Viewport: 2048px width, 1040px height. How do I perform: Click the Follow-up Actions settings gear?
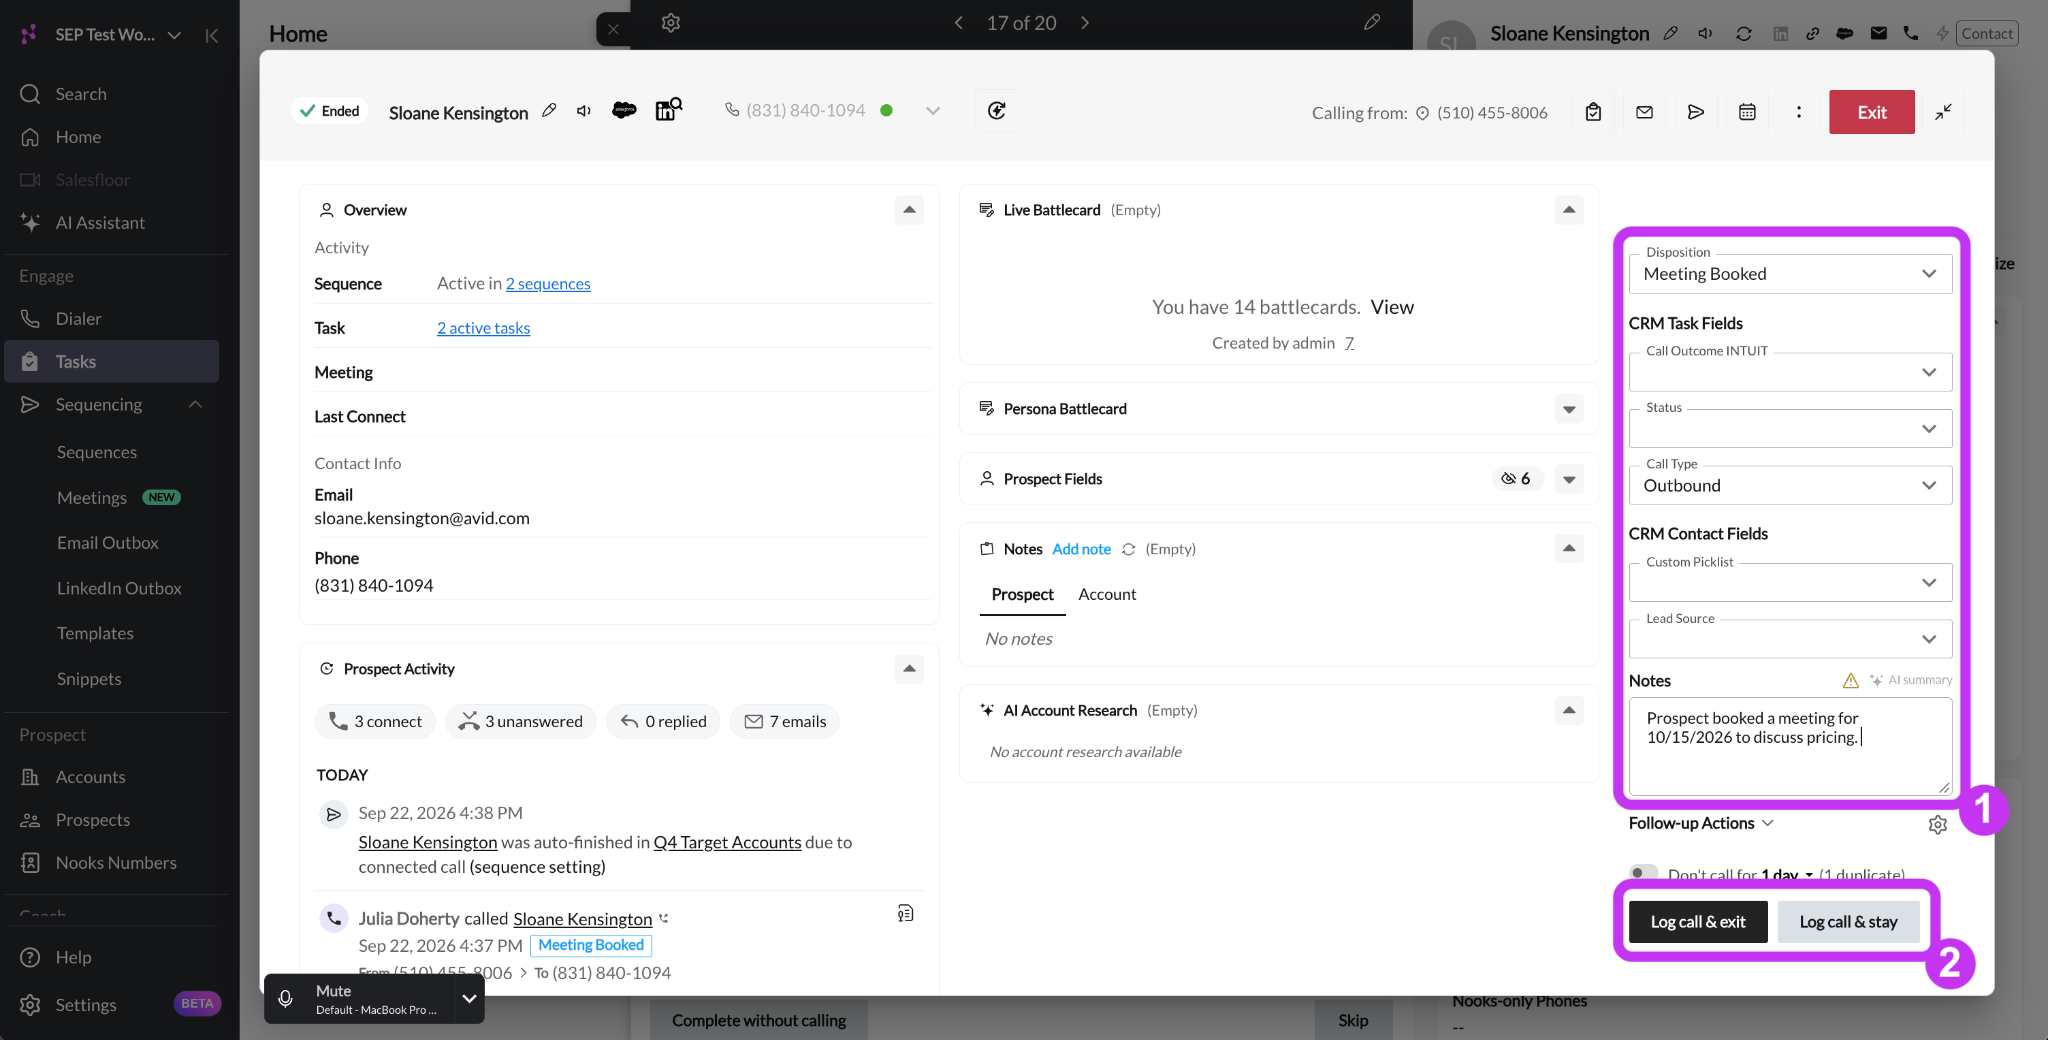1938,824
